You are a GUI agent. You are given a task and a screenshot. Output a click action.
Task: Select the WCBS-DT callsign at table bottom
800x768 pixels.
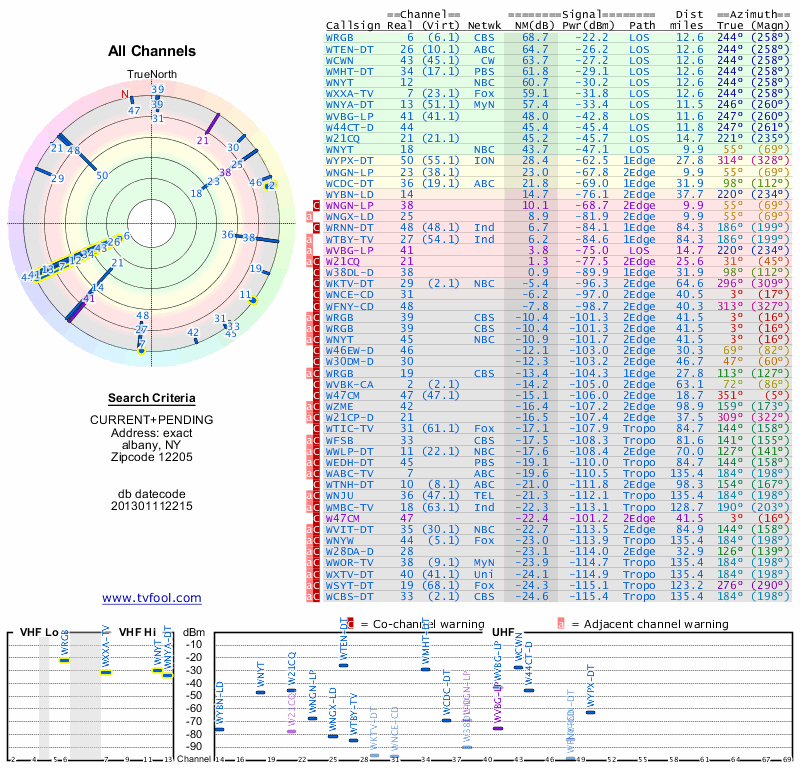coord(351,597)
